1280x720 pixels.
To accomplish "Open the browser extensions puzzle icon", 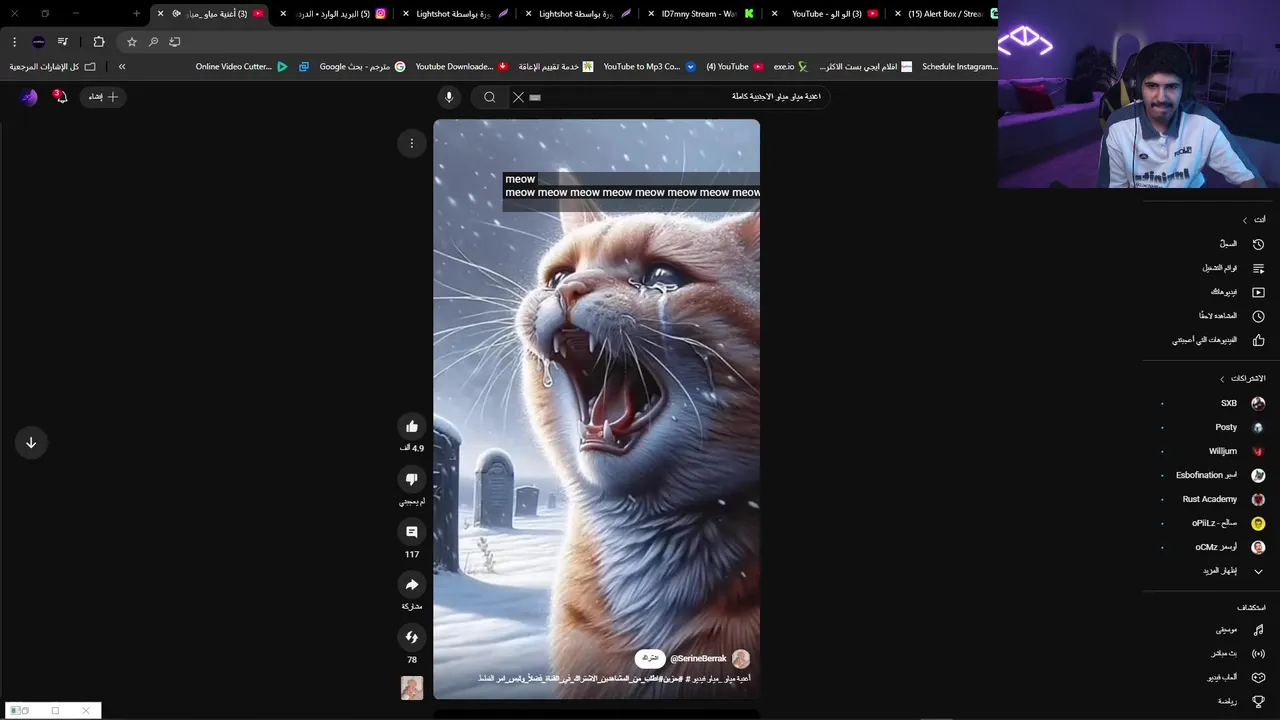I will point(99,42).
